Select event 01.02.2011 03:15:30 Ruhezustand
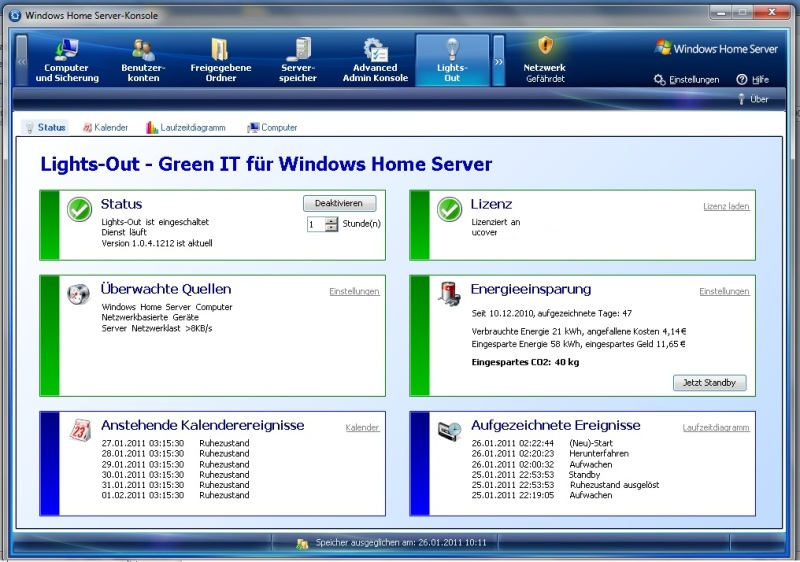This screenshot has height=562, width=800. 176,495
